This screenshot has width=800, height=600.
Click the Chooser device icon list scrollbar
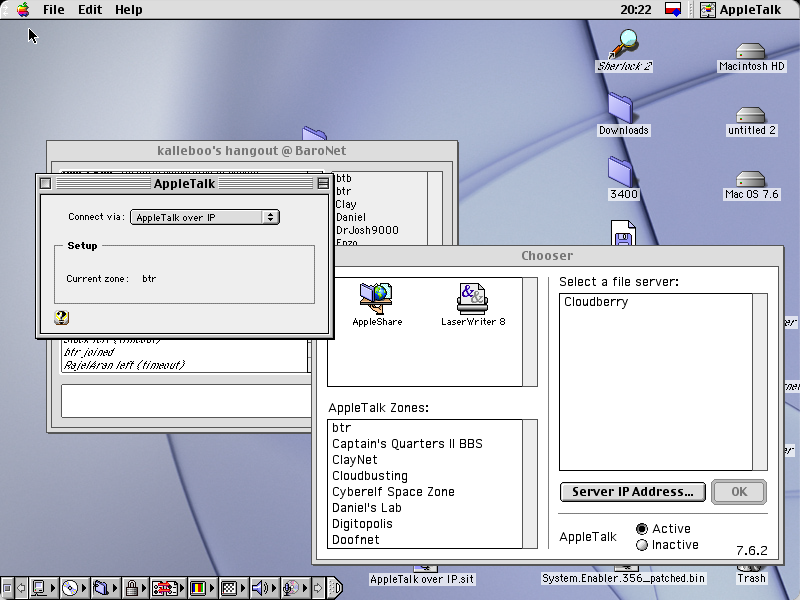pos(530,332)
